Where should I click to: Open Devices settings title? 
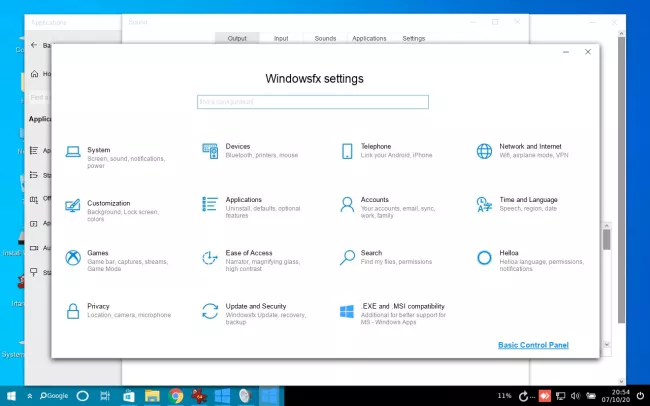(x=238, y=146)
